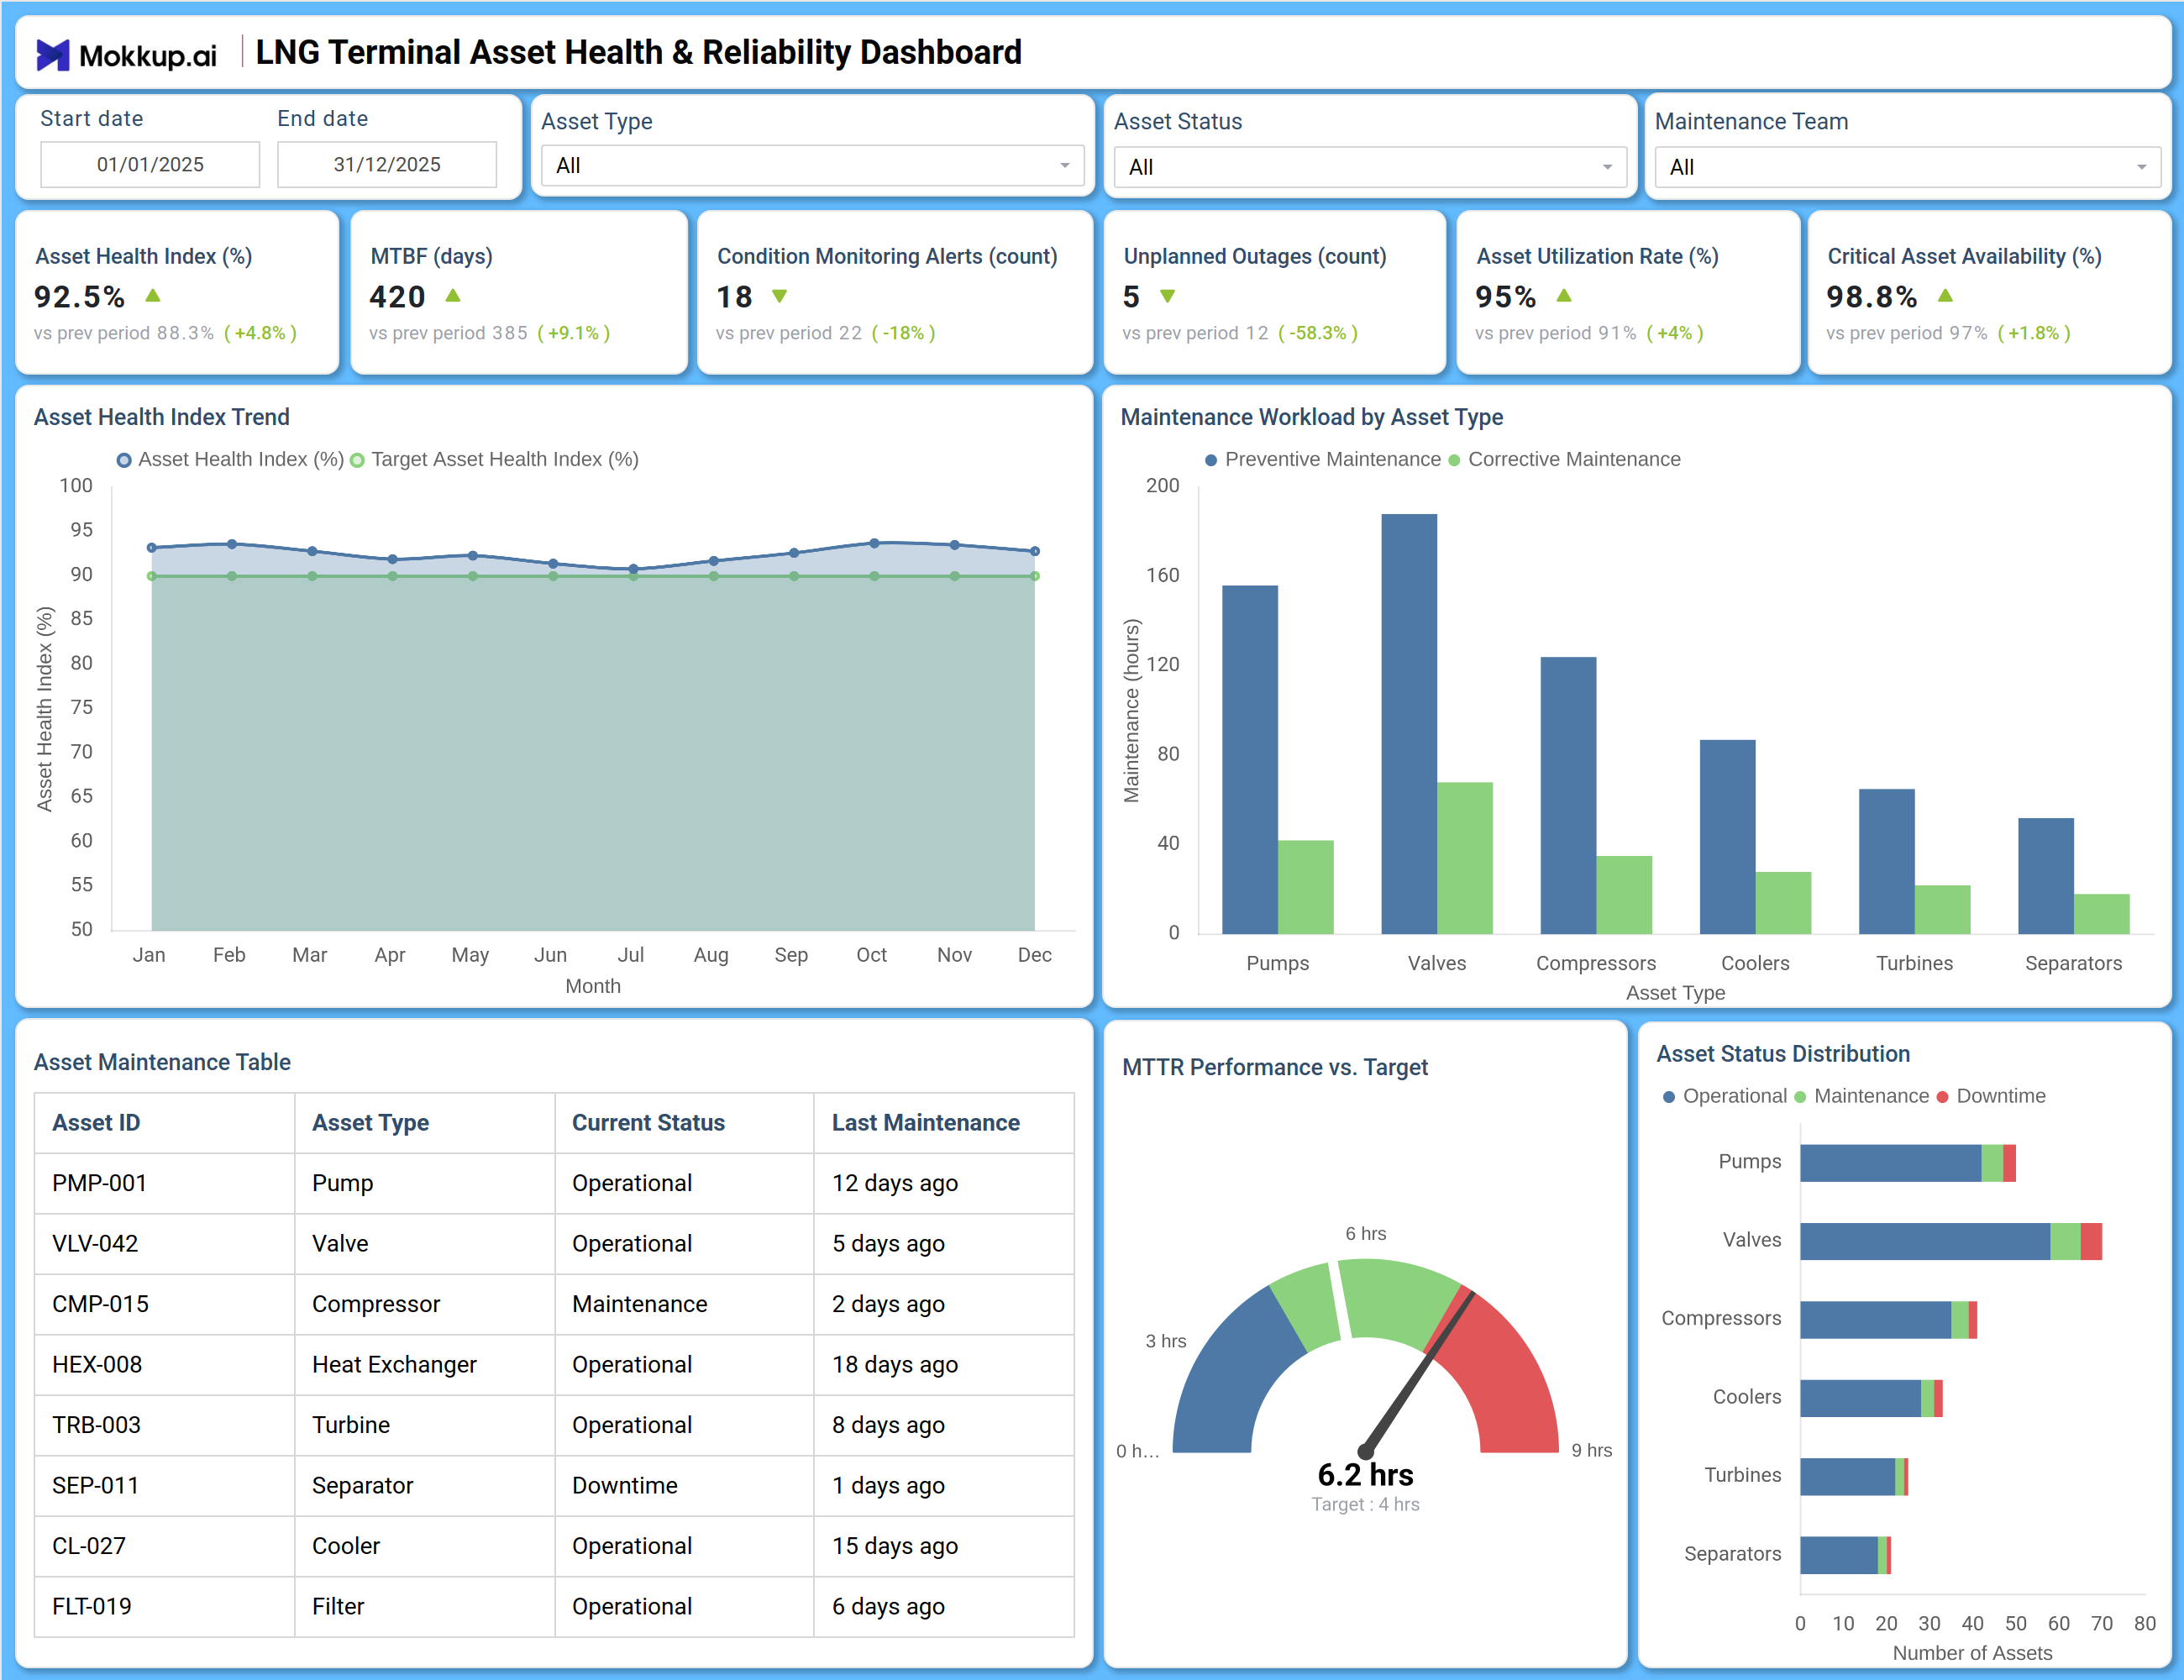
Task: Select the HEX-008 cell
Action: [x=165, y=1365]
